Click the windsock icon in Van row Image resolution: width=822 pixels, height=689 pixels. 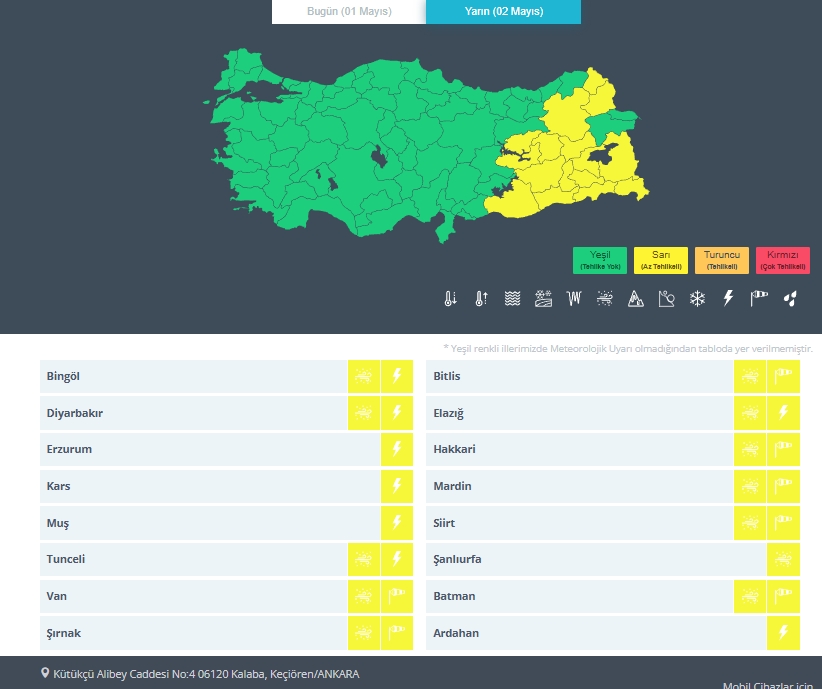point(397,596)
